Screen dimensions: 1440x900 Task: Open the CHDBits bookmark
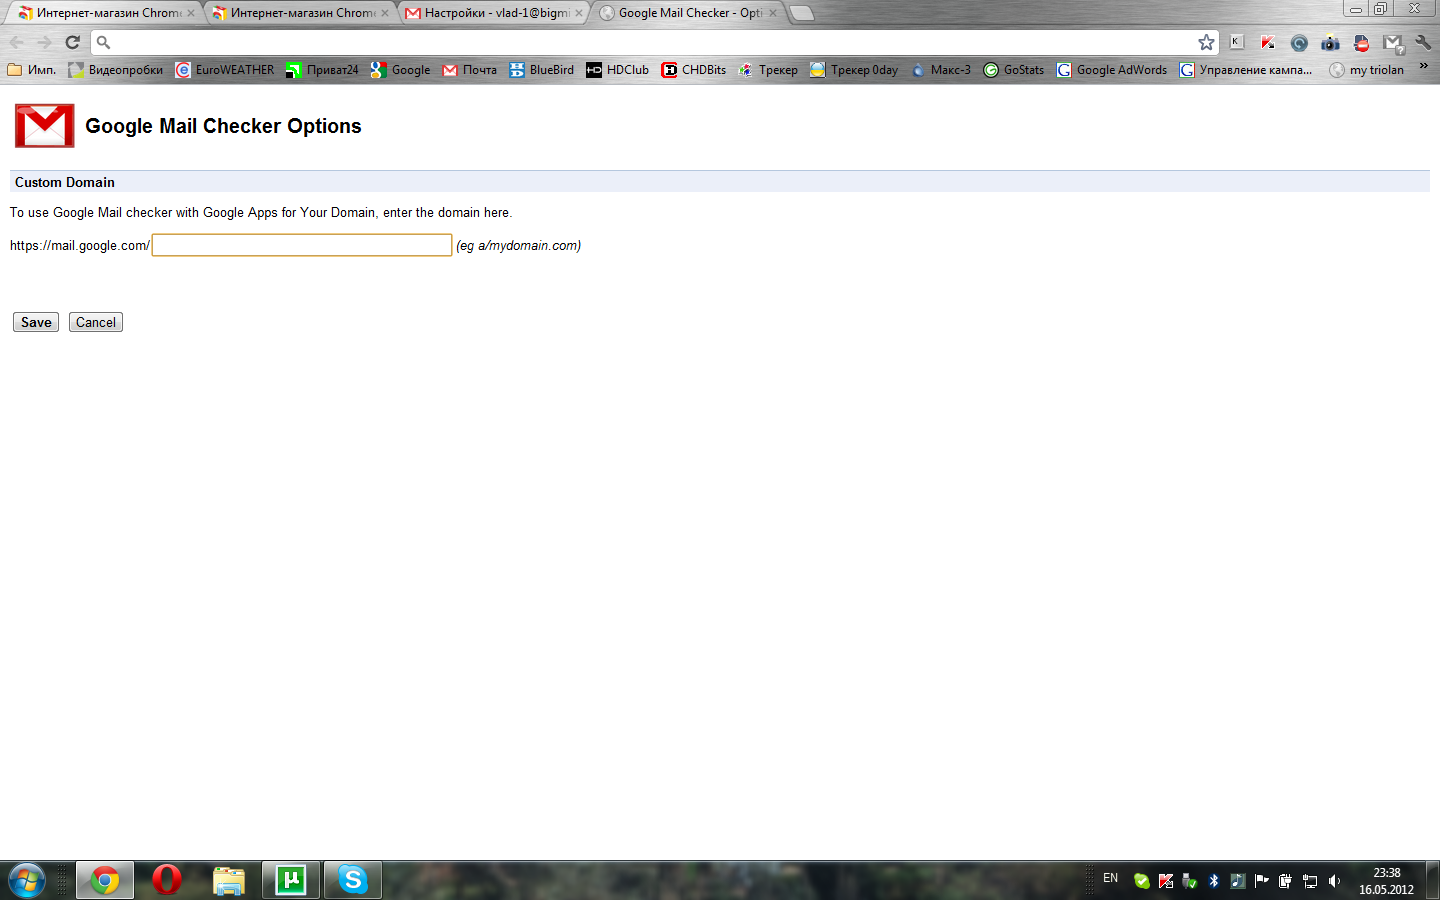pyautogui.click(x=694, y=70)
